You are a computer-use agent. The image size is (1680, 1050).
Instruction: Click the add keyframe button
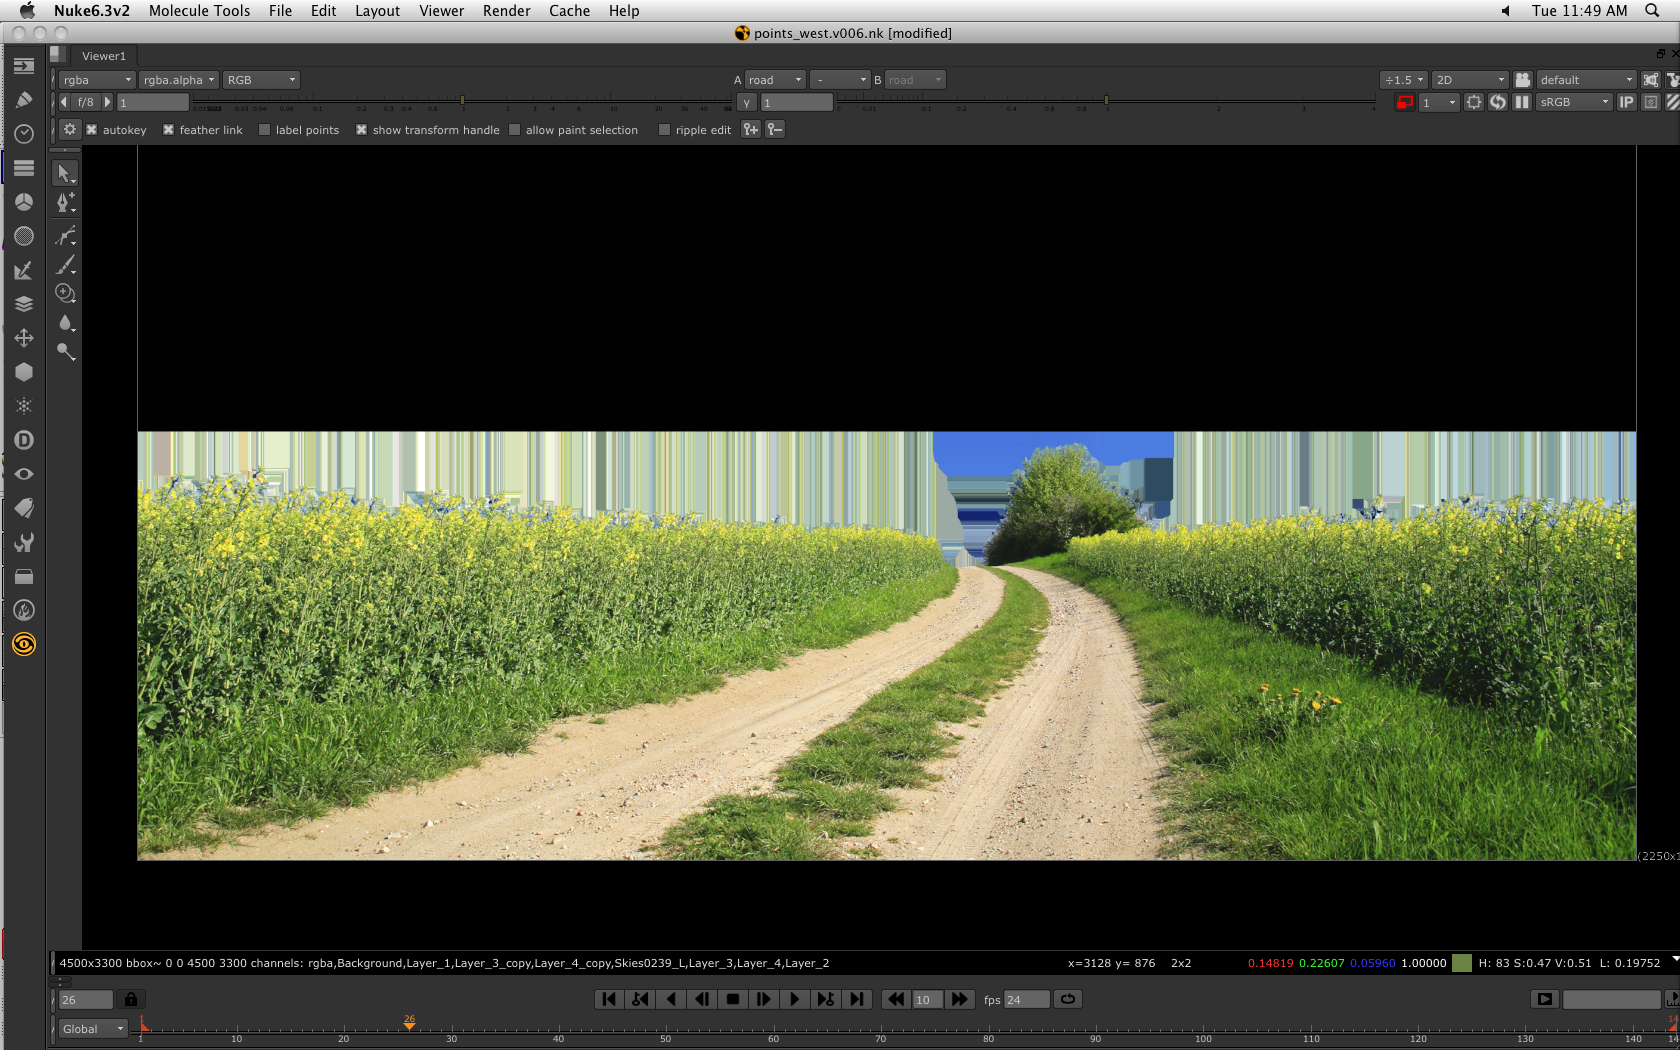click(751, 129)
